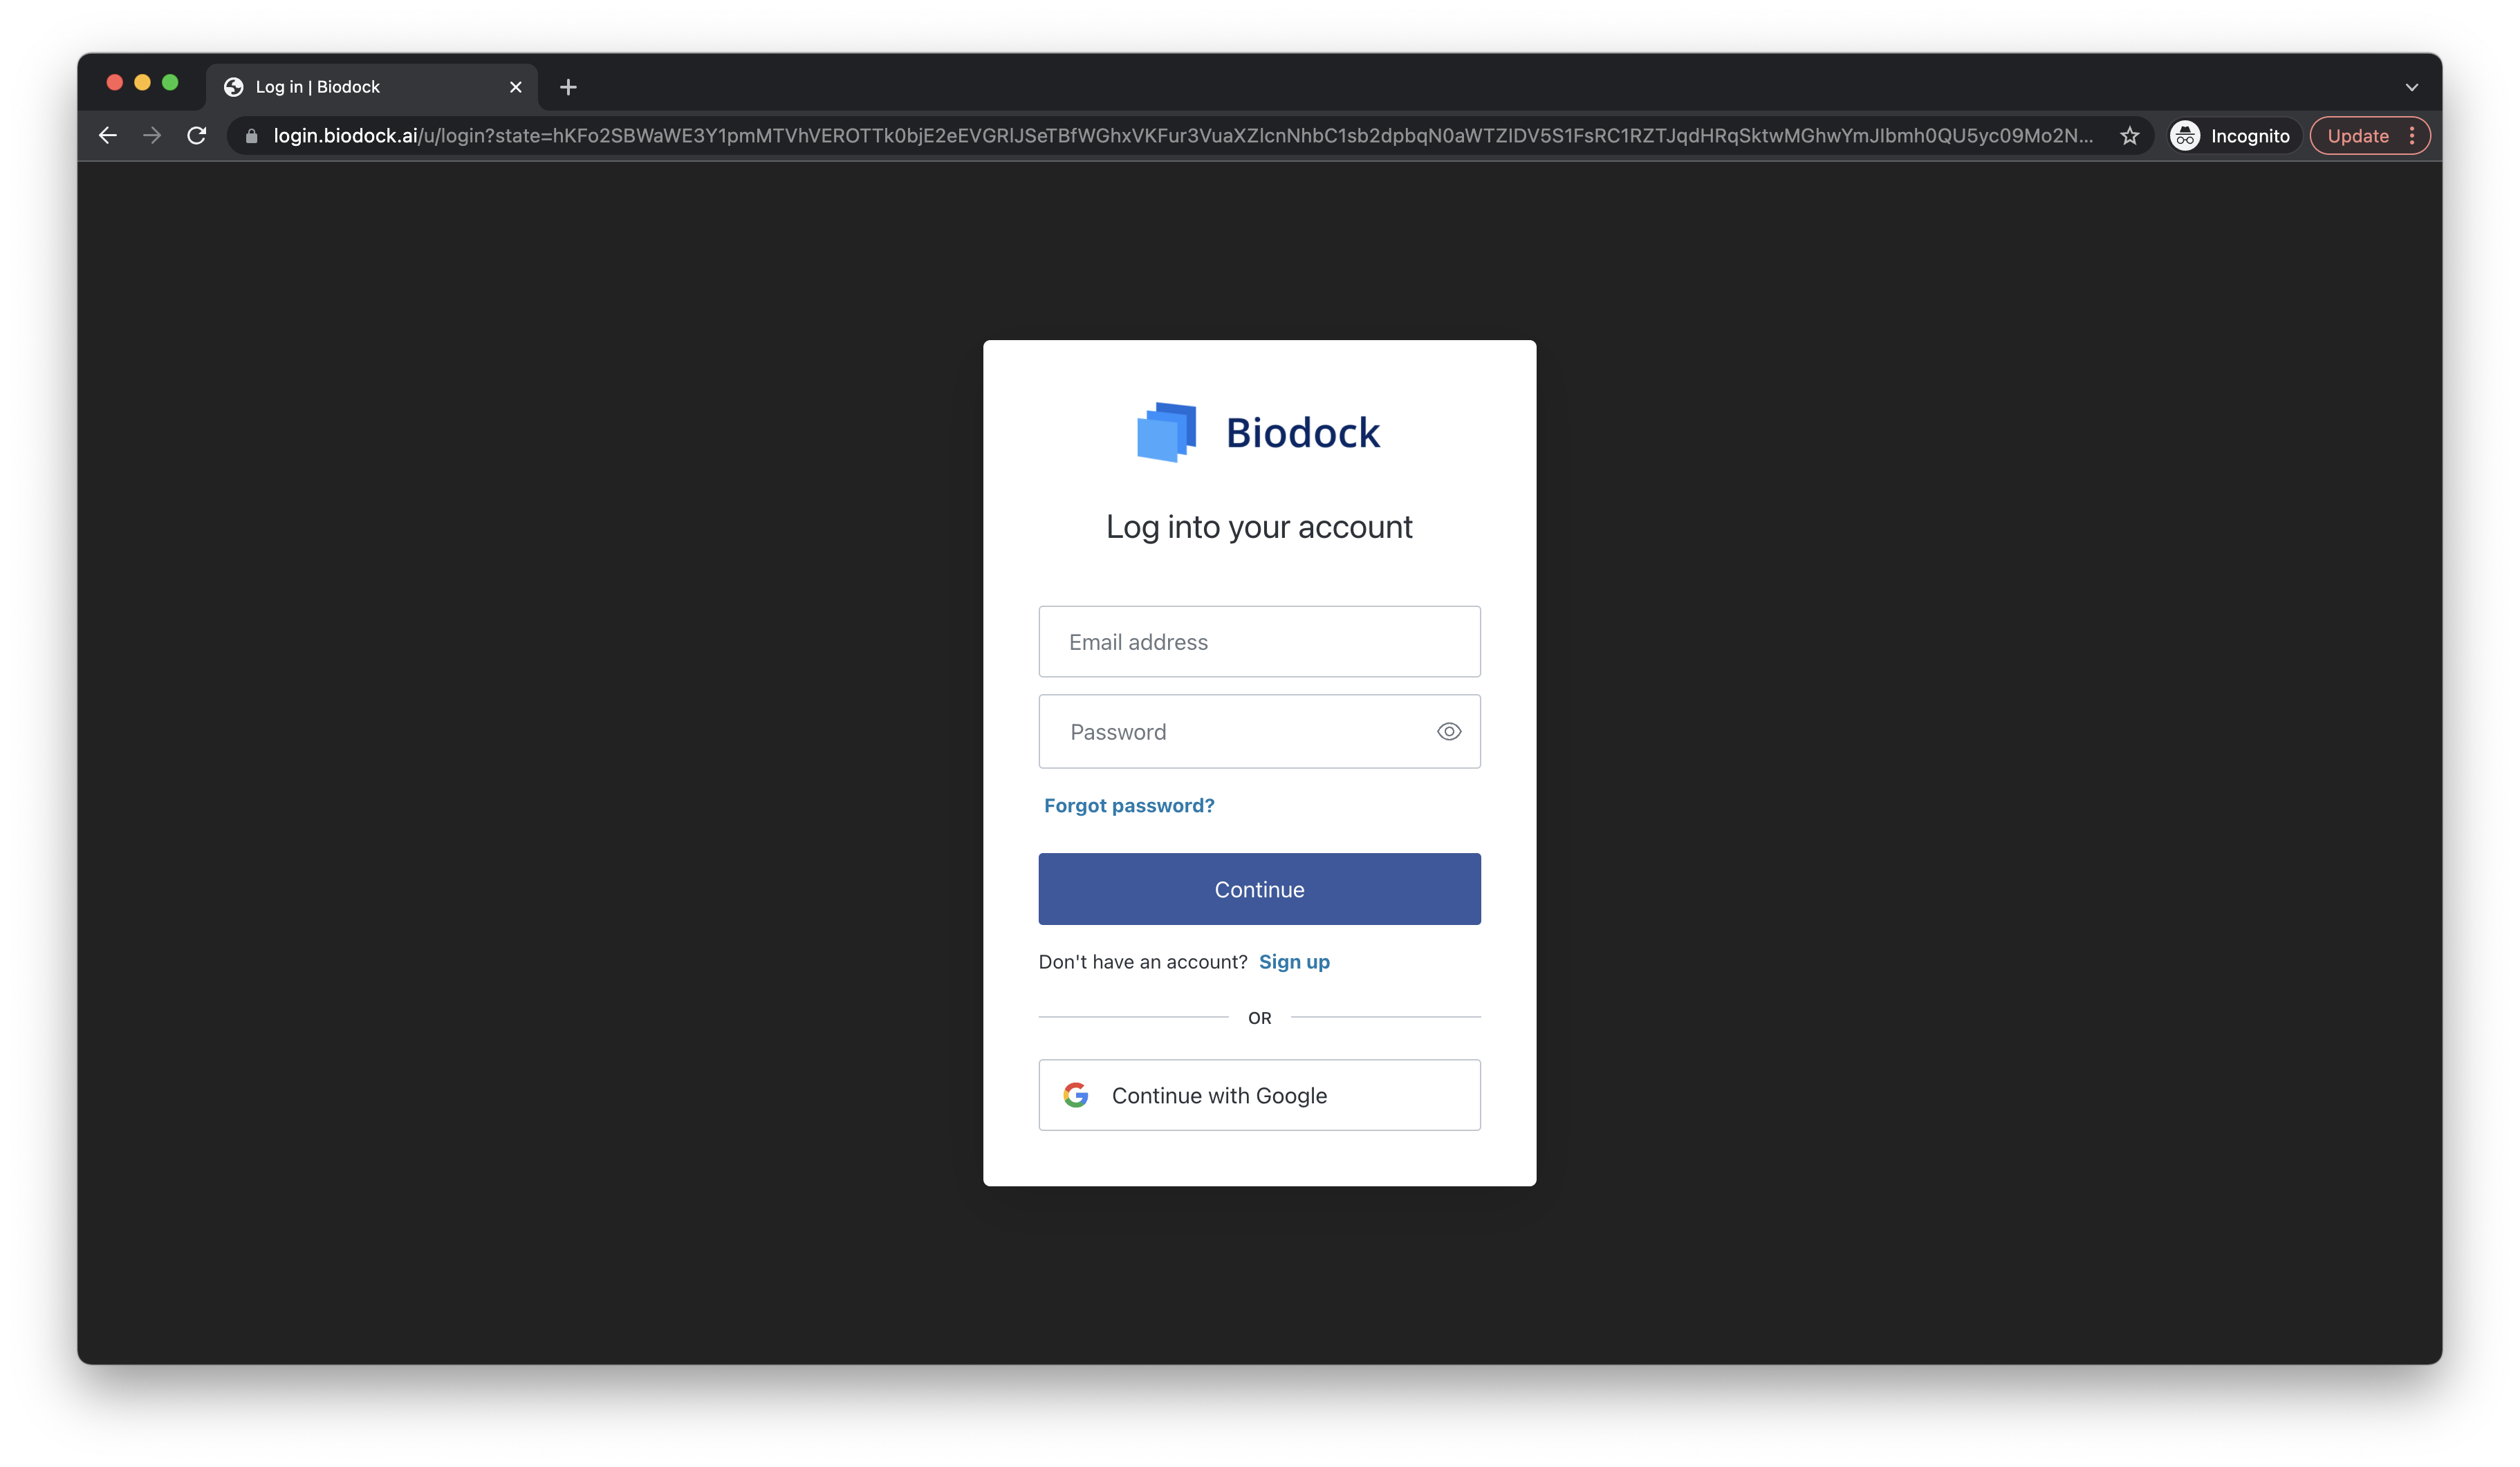Click the Continue button
The height and width of the screenshot is (1467, 2520).
coord(1259,889)
